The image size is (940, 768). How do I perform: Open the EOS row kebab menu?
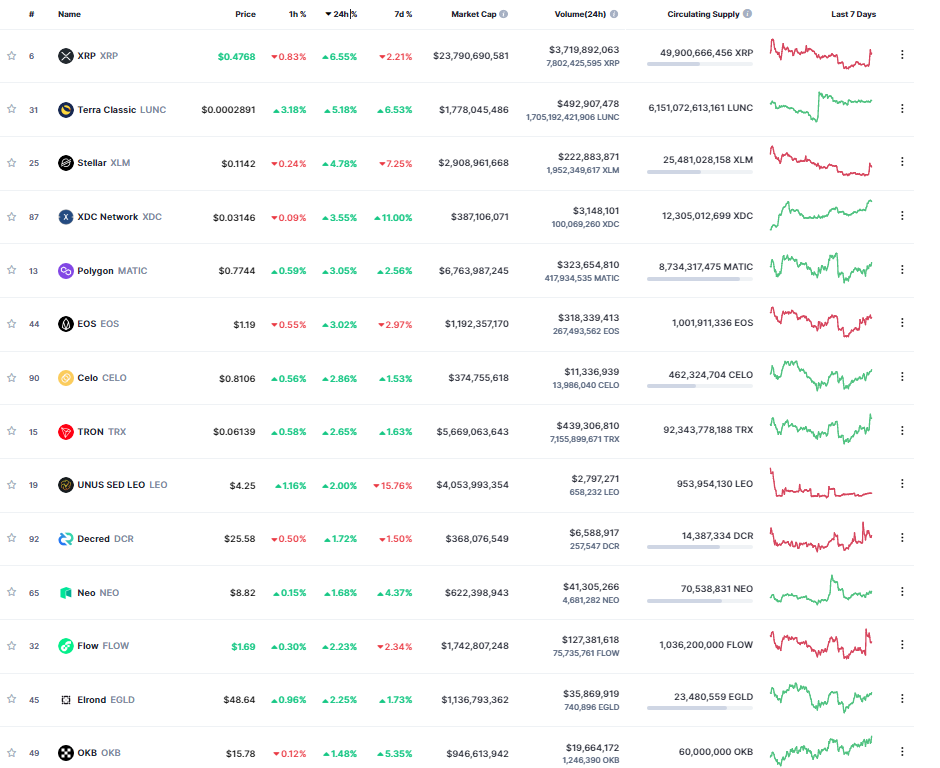(x=902, y=323)
